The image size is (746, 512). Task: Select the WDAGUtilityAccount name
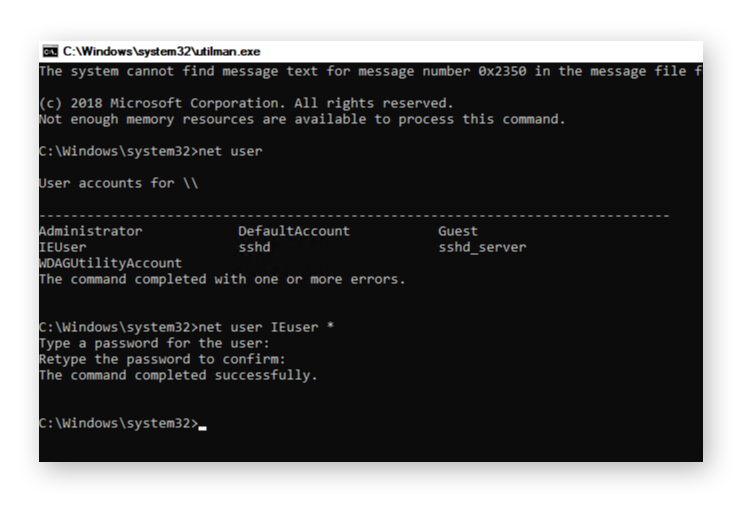[x=110, y=263]
